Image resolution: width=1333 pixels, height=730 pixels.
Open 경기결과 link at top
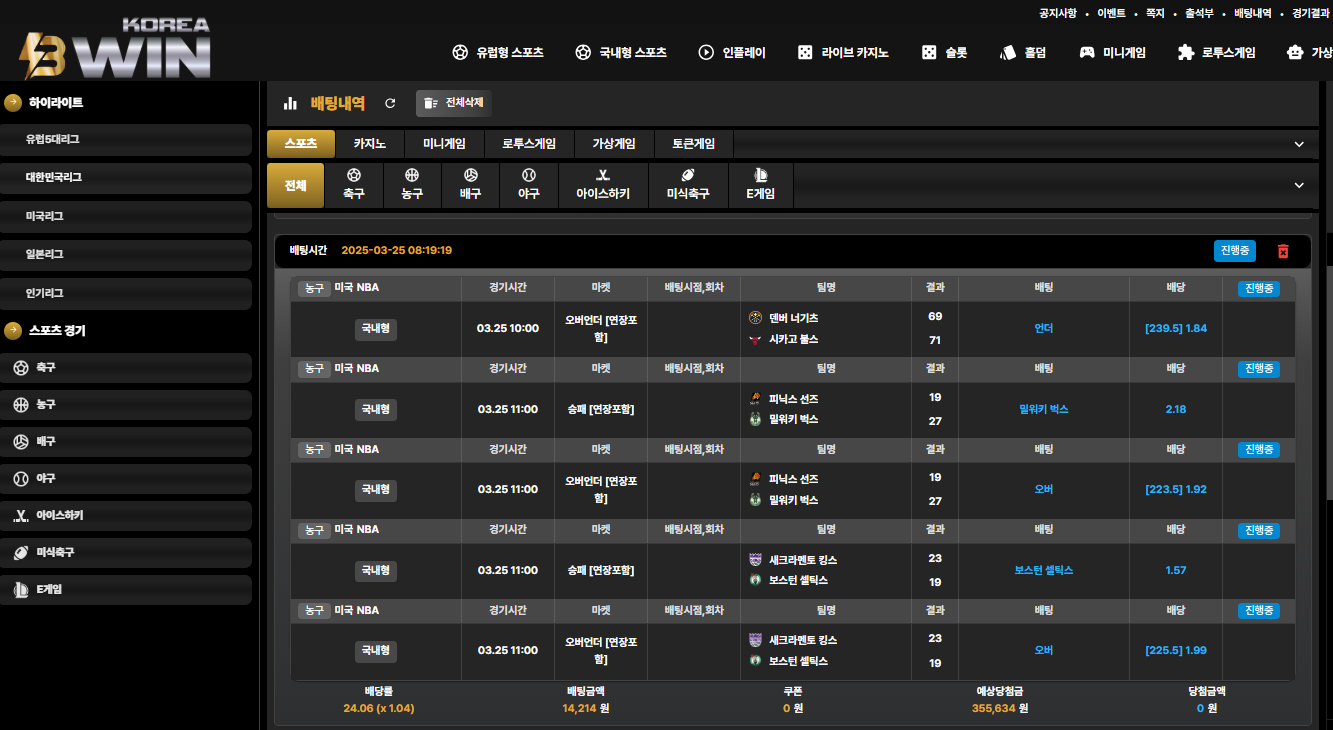pyautogui.click(x=1310, y=13)
